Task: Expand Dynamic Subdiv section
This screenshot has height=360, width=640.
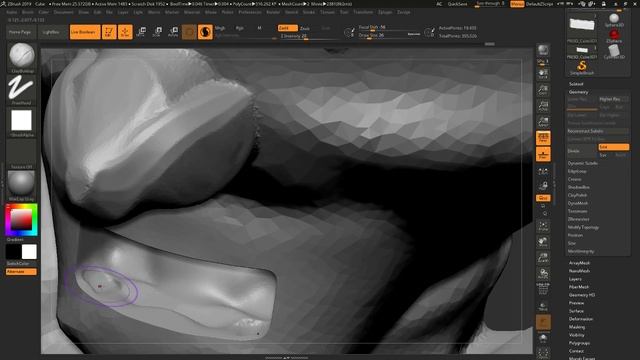Action: (x=582, y=163)
